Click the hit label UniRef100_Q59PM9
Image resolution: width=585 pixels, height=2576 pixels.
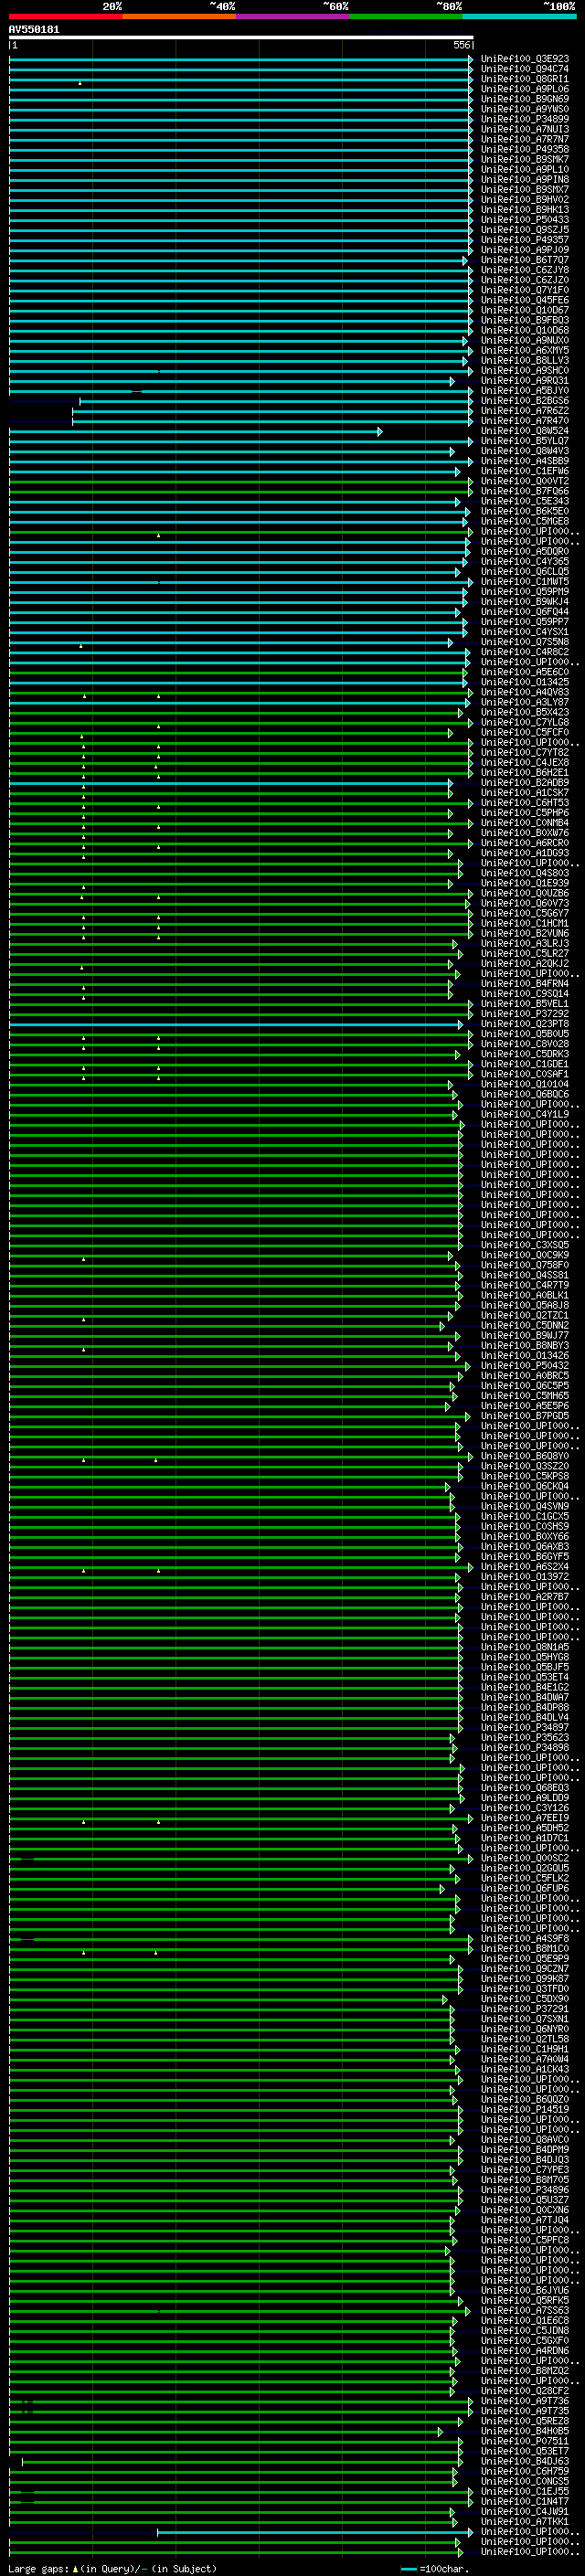525,592
